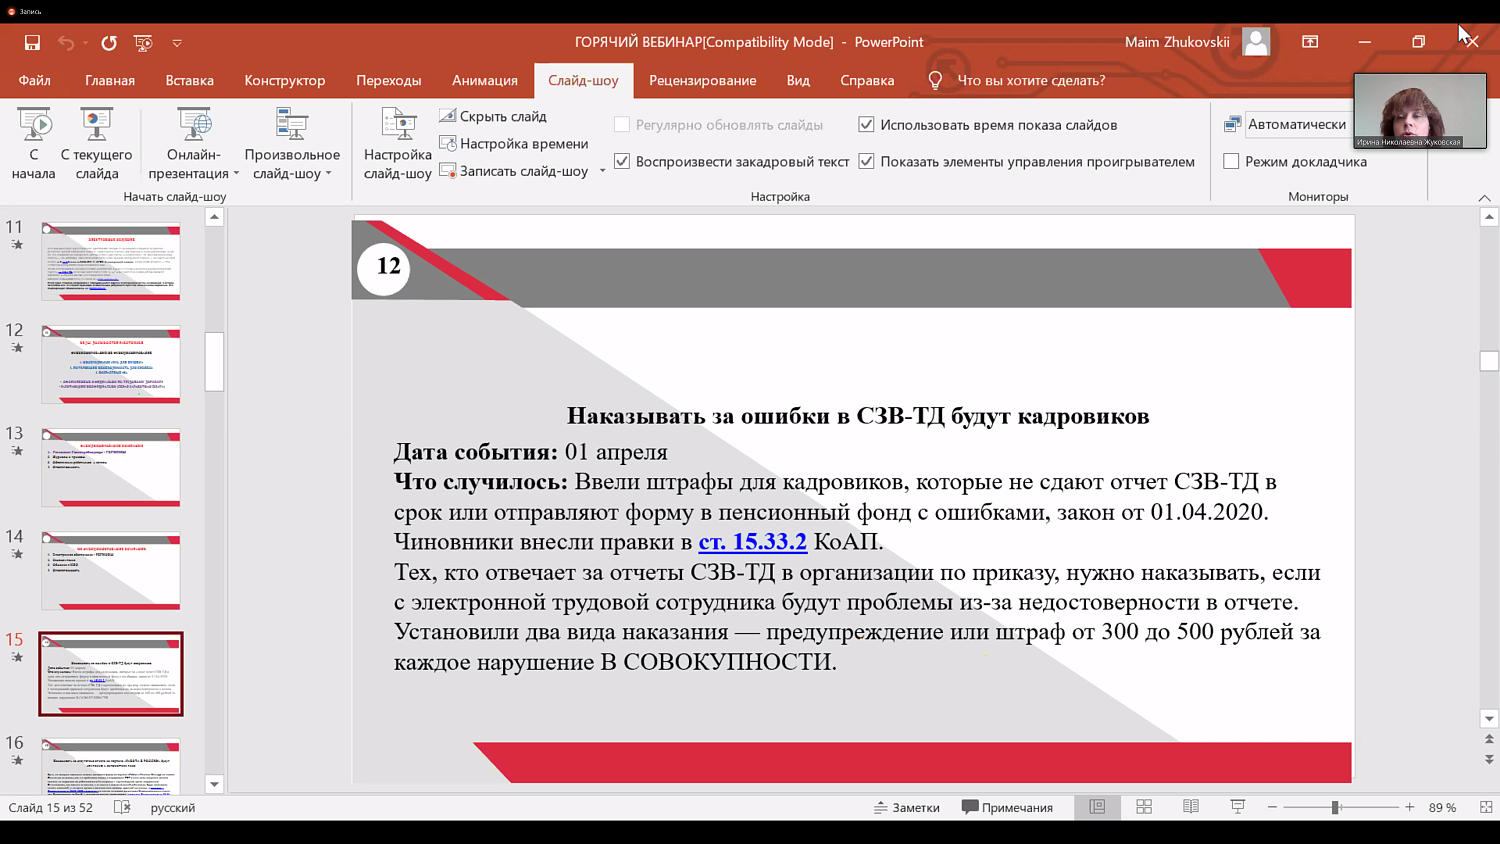The height and width of the screenshot is (844, 1500).
Task: Select slide 16 thumbnail
Action: pos(111,765)
